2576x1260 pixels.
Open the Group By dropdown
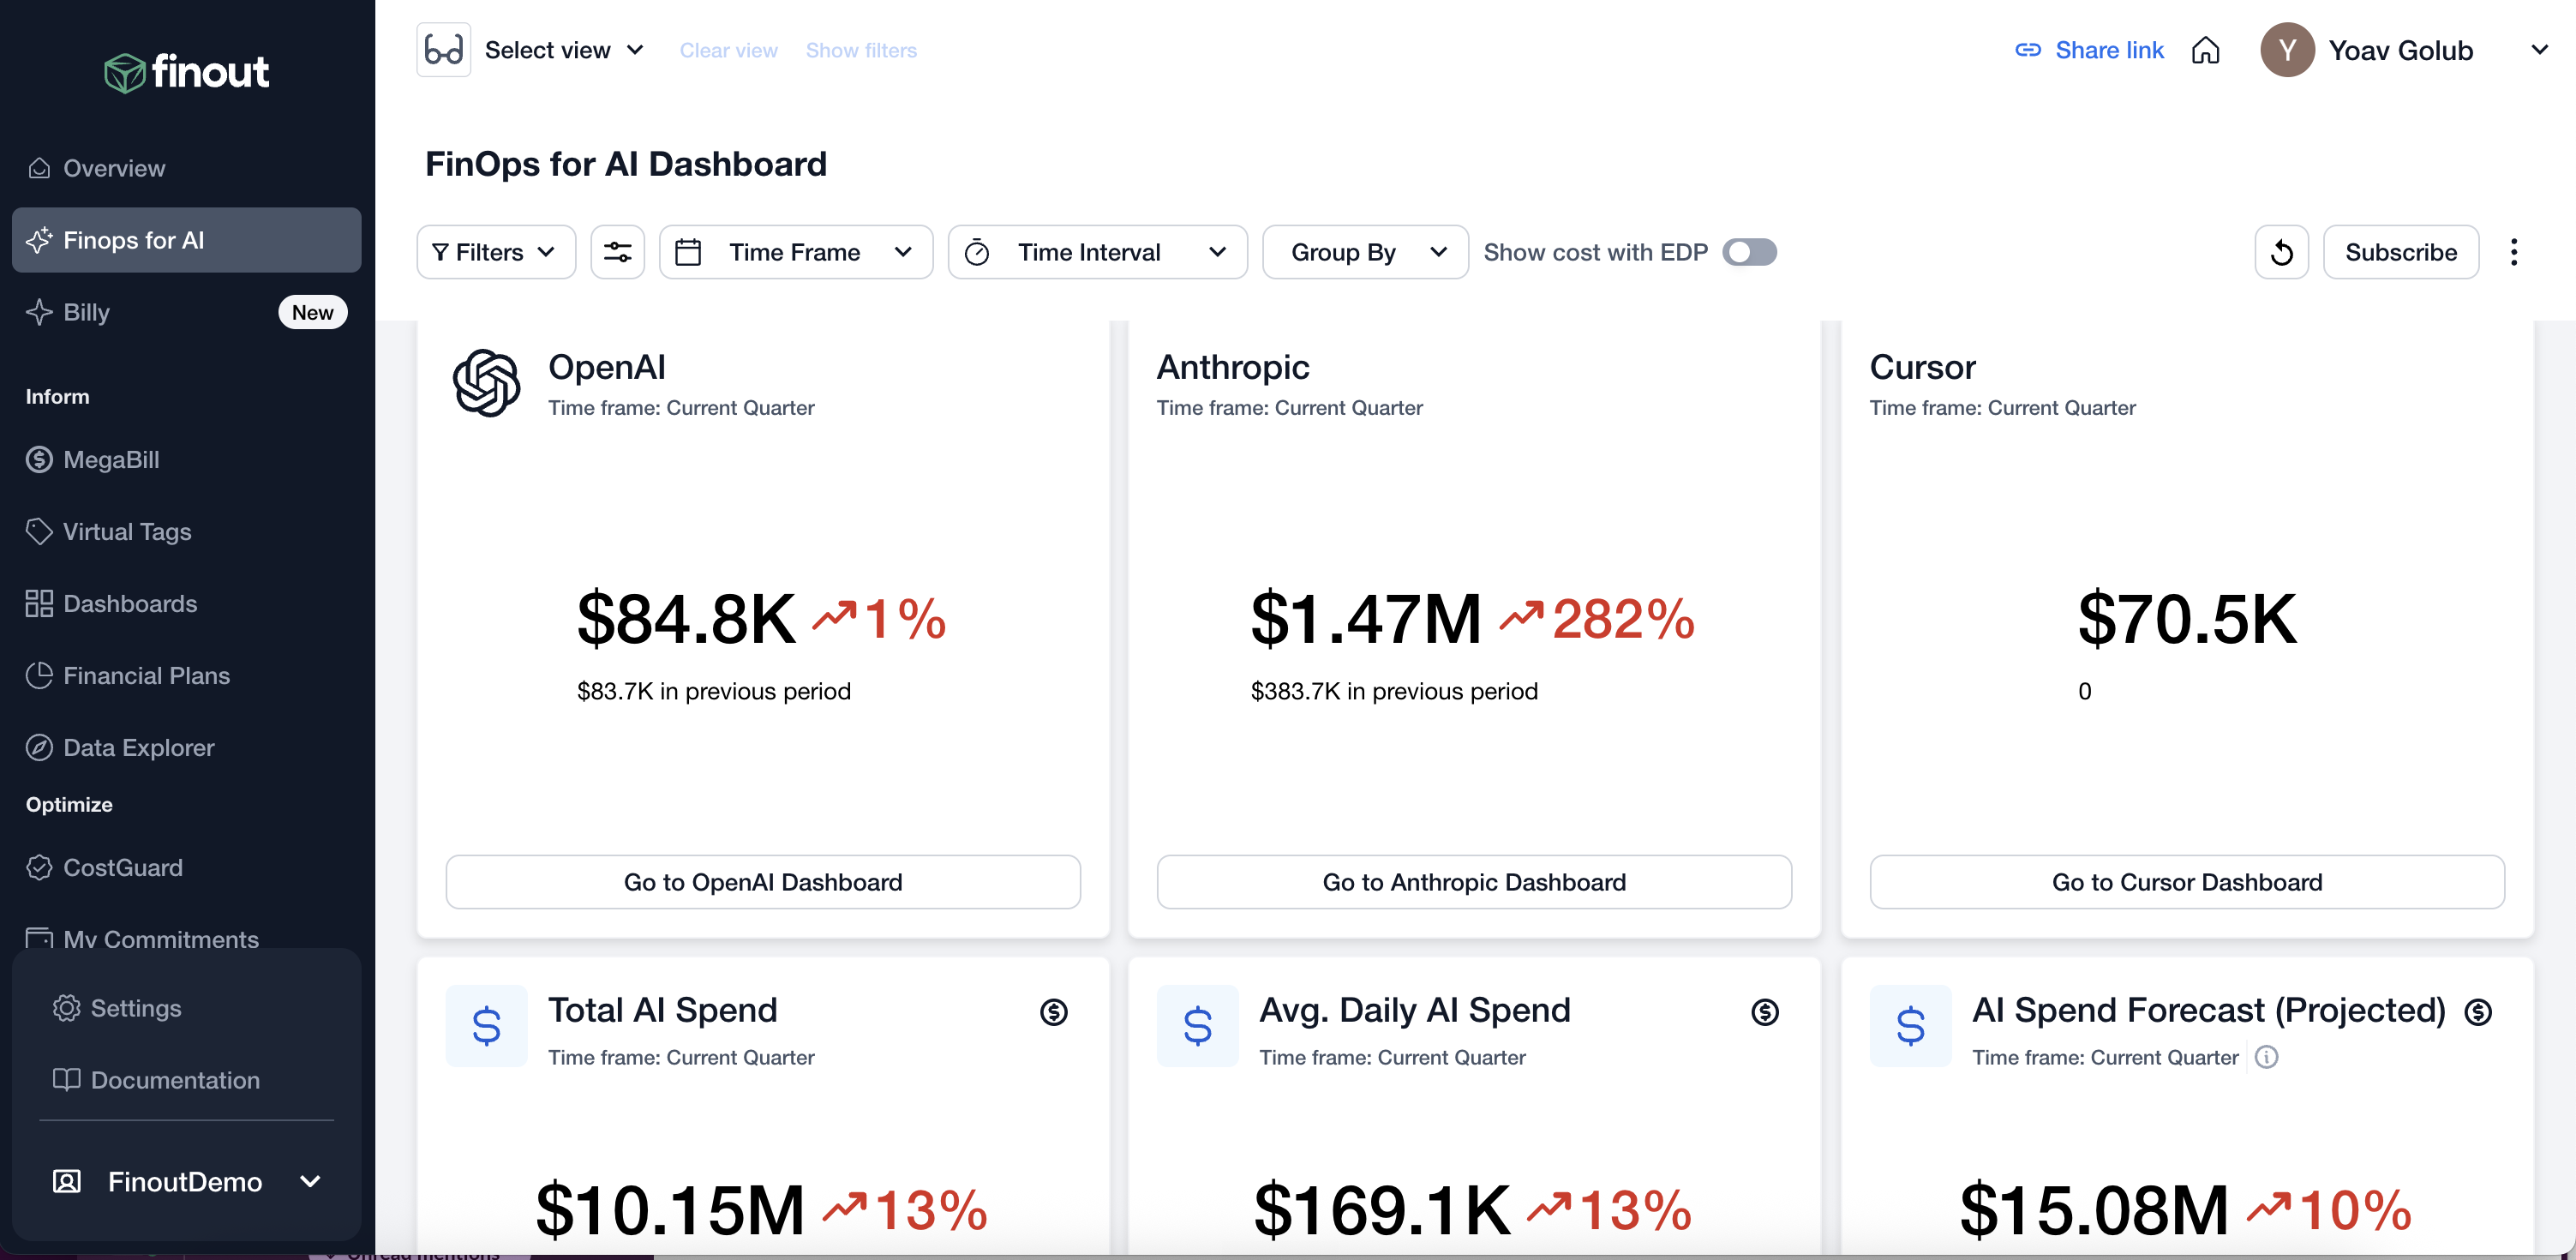coord(1365,252)
